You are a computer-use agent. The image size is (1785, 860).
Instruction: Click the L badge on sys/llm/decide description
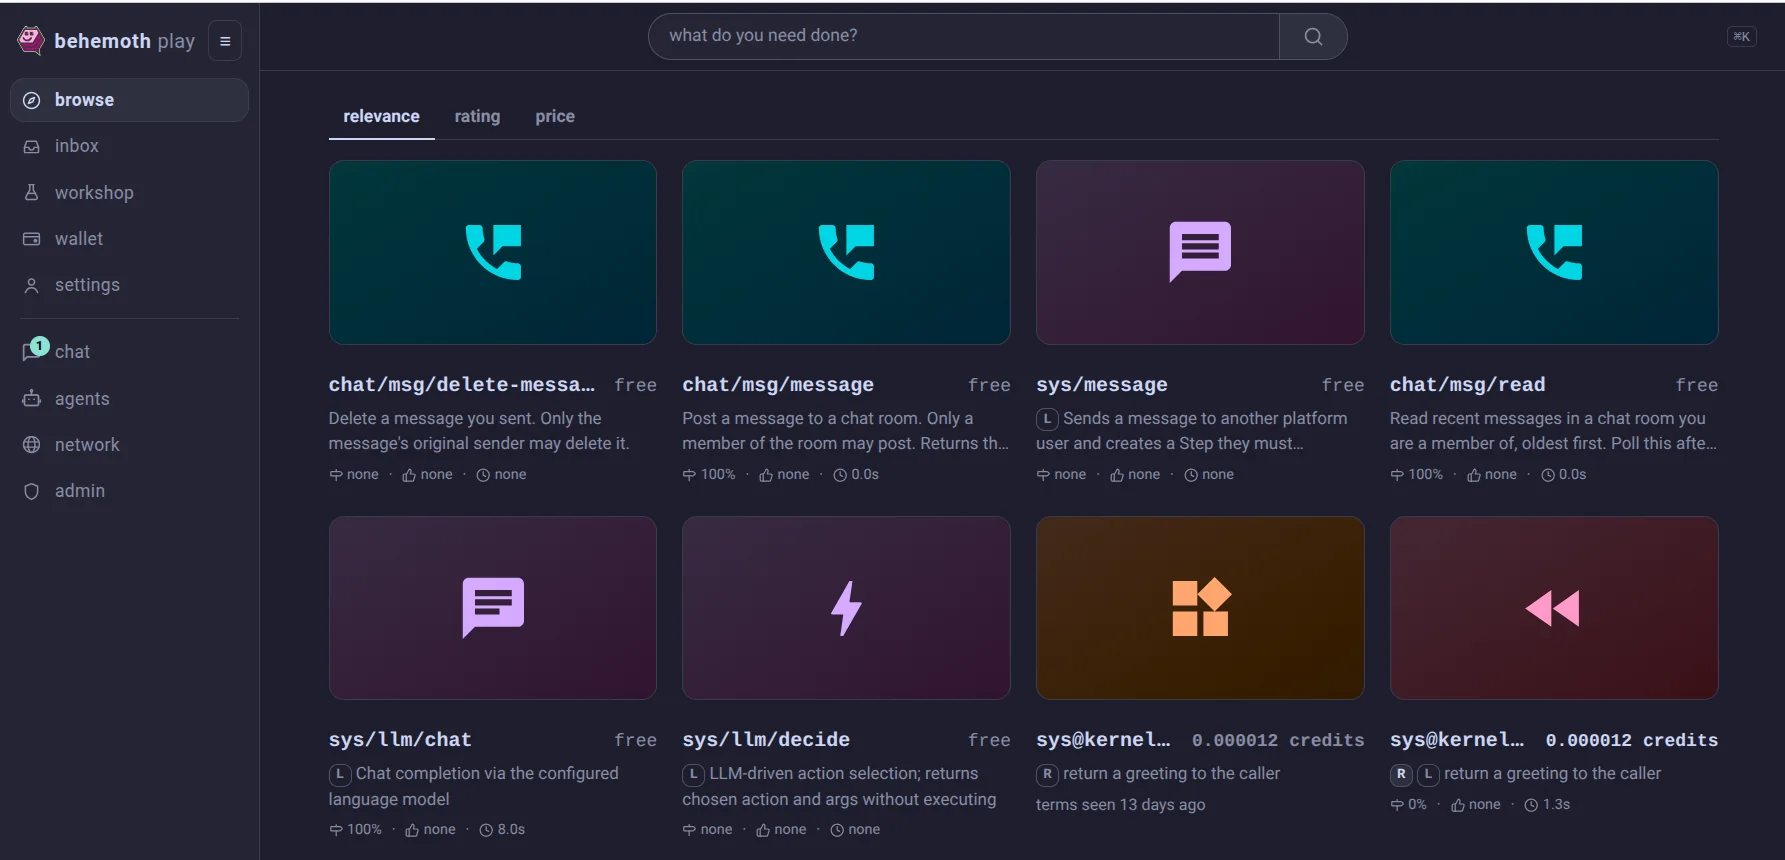693,774
